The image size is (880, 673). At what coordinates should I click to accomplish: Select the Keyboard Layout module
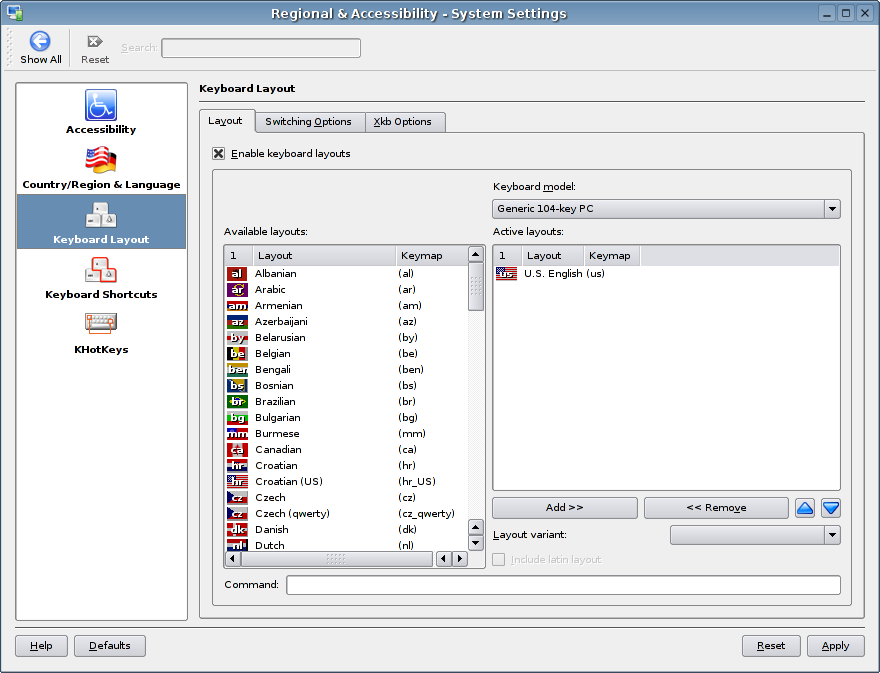click(x=101, y=222)
